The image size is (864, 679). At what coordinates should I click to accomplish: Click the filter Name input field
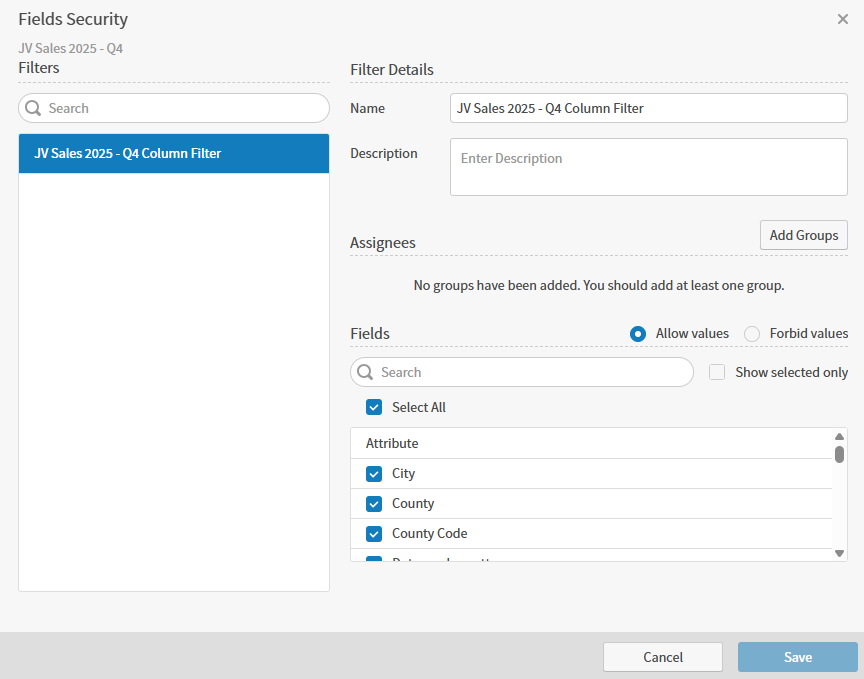[x=648, y=107]
